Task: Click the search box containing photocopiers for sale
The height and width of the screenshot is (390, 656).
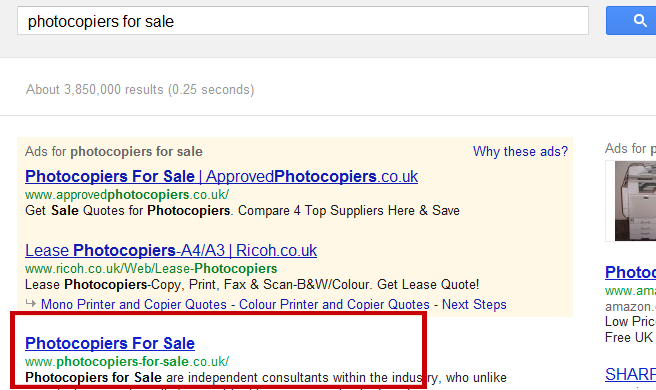Action: click(x=303, y=21)
